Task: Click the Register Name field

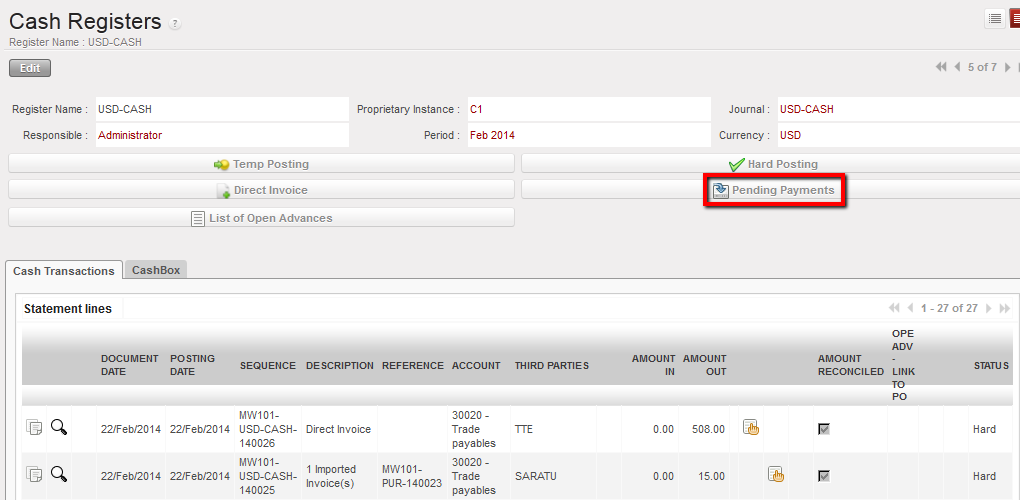Action: 222,109
